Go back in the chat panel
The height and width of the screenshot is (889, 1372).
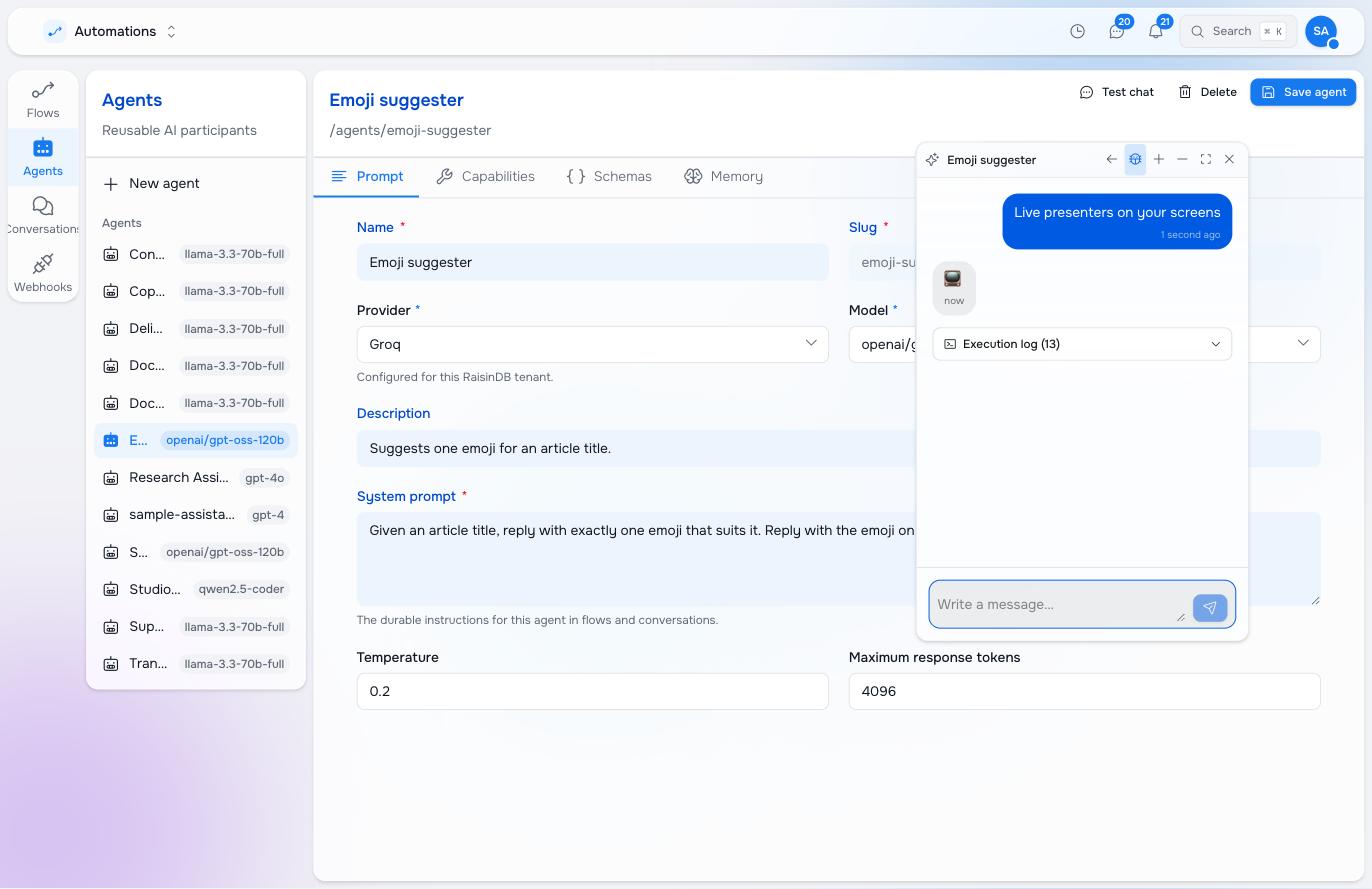(x=1111, y=159)
